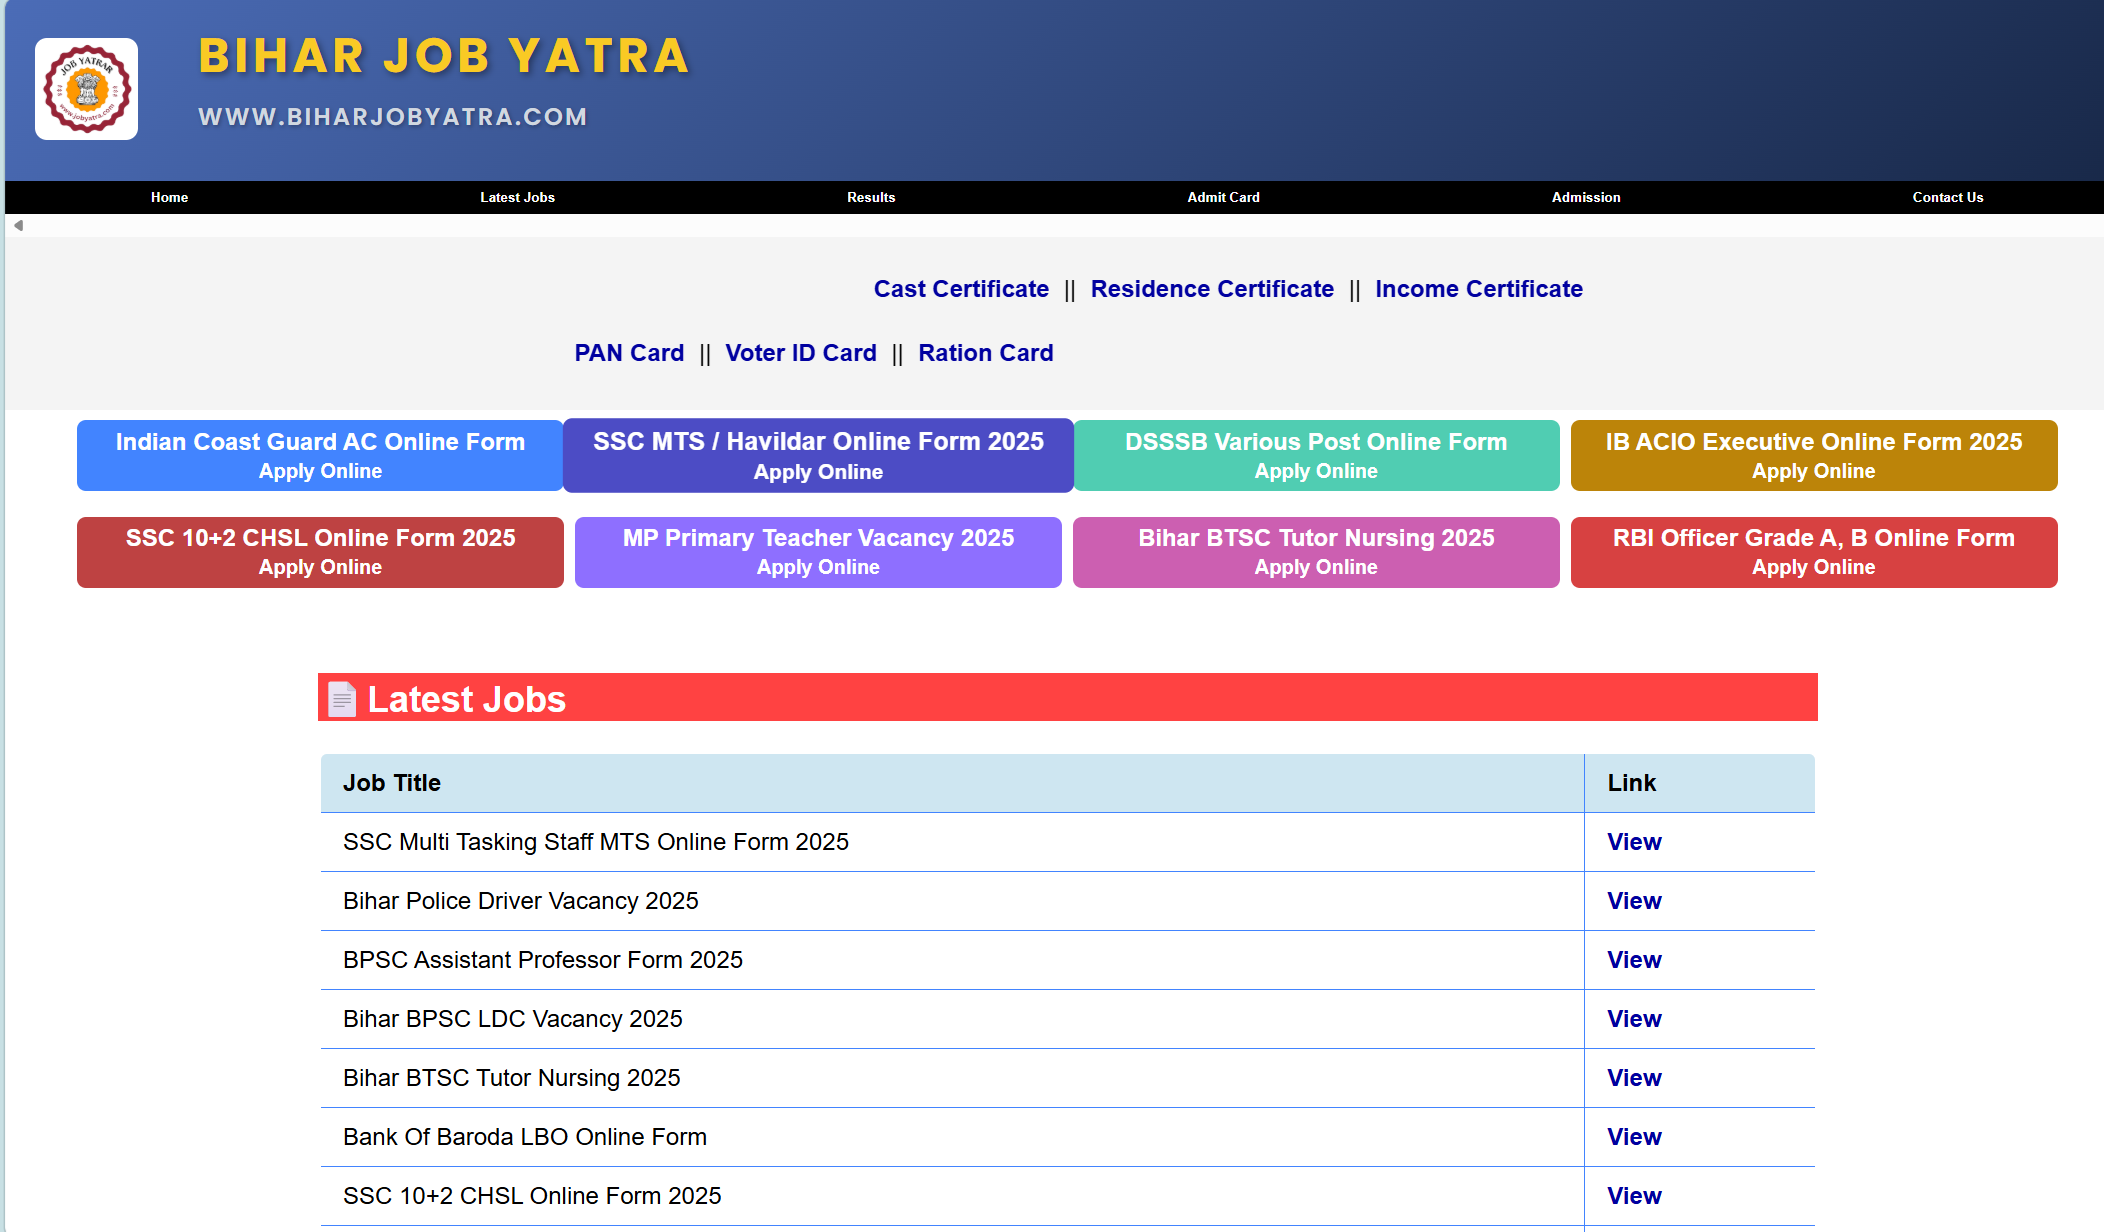The image size is (2104, 1232).
Task: Select 'BPSC Assistant Professor Form 2025' title text
Action: click(x=543, y=960)
